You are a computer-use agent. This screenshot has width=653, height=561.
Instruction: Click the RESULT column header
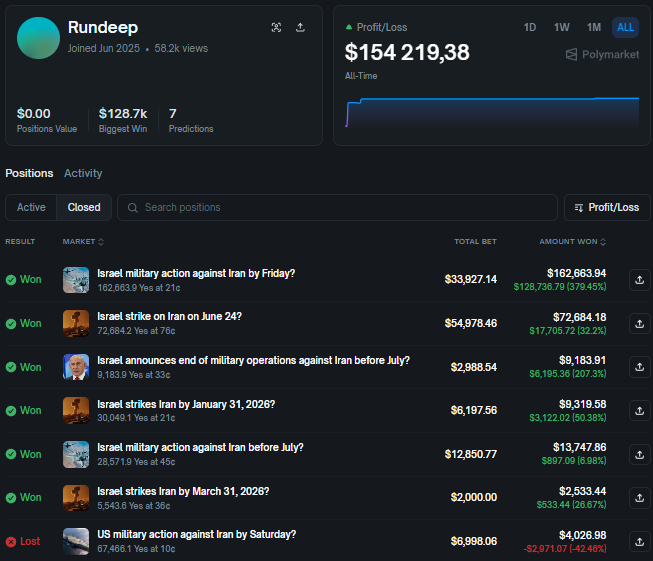(20, 242)
